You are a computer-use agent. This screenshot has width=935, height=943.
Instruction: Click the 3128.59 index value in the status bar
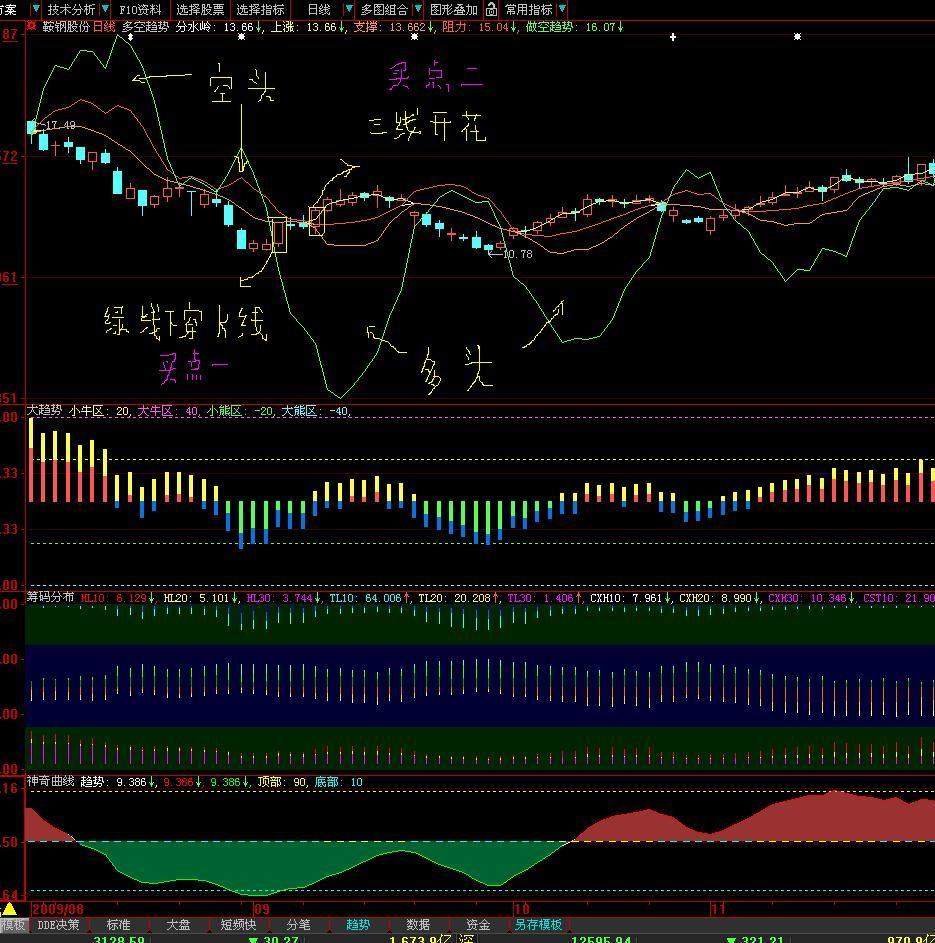(x=119, y=939)
